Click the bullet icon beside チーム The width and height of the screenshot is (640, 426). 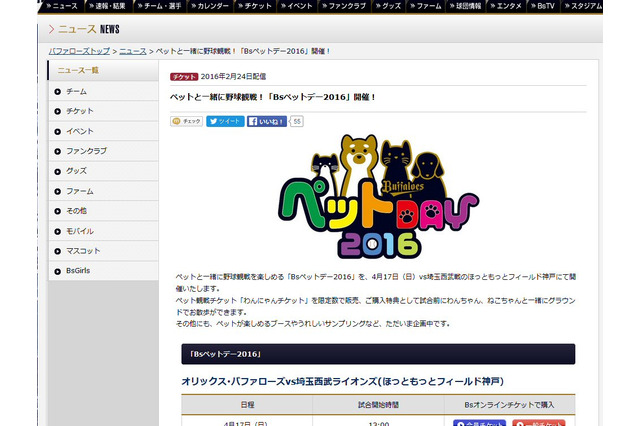(58, 92)
